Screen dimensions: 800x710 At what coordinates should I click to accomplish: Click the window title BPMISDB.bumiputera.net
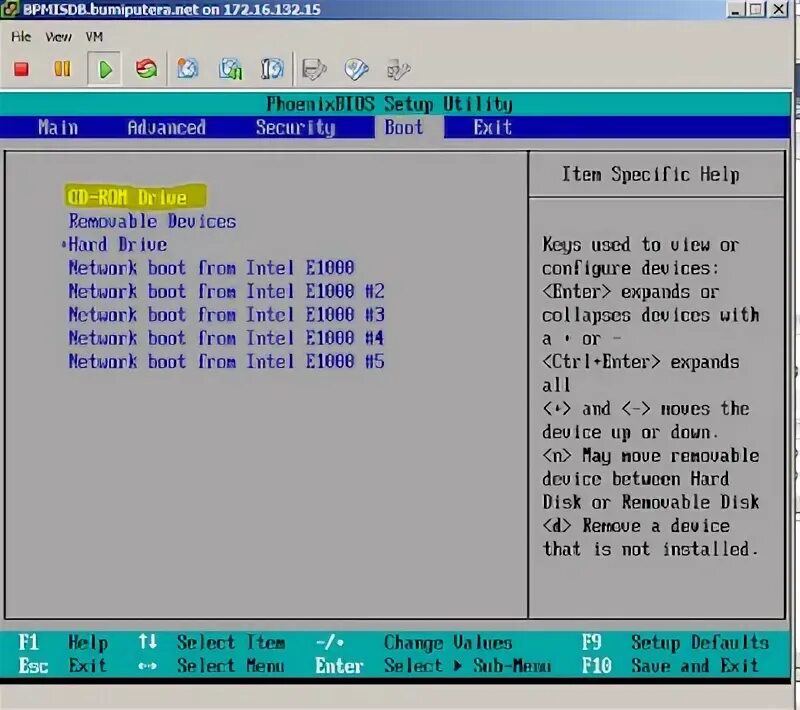click(x=172, y=9)
